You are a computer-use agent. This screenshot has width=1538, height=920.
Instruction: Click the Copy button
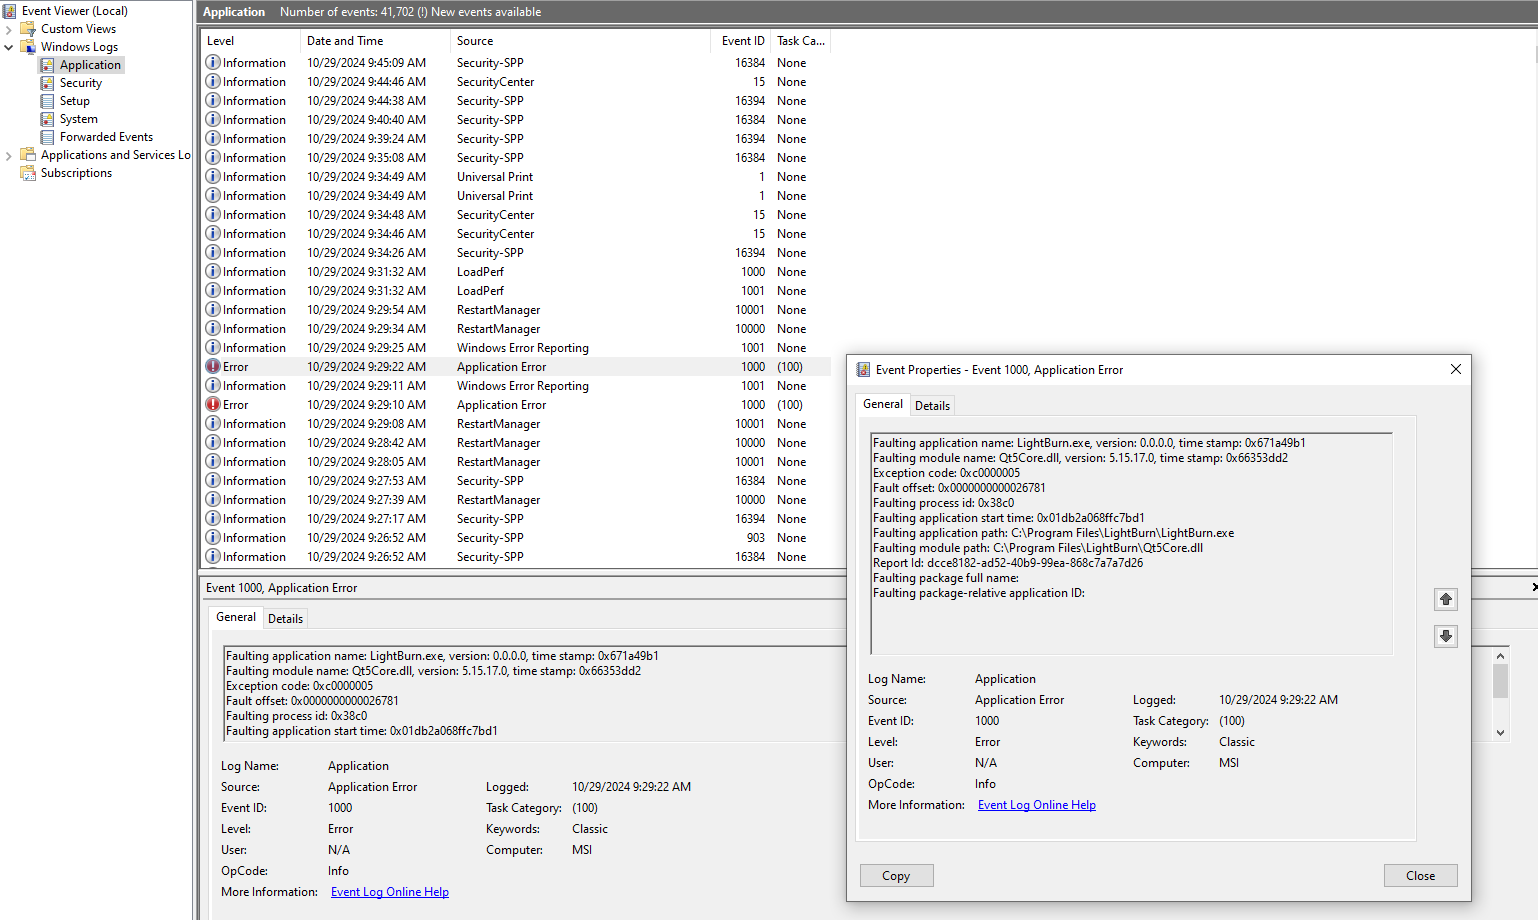pyautogui.click(x=896, y=876)
